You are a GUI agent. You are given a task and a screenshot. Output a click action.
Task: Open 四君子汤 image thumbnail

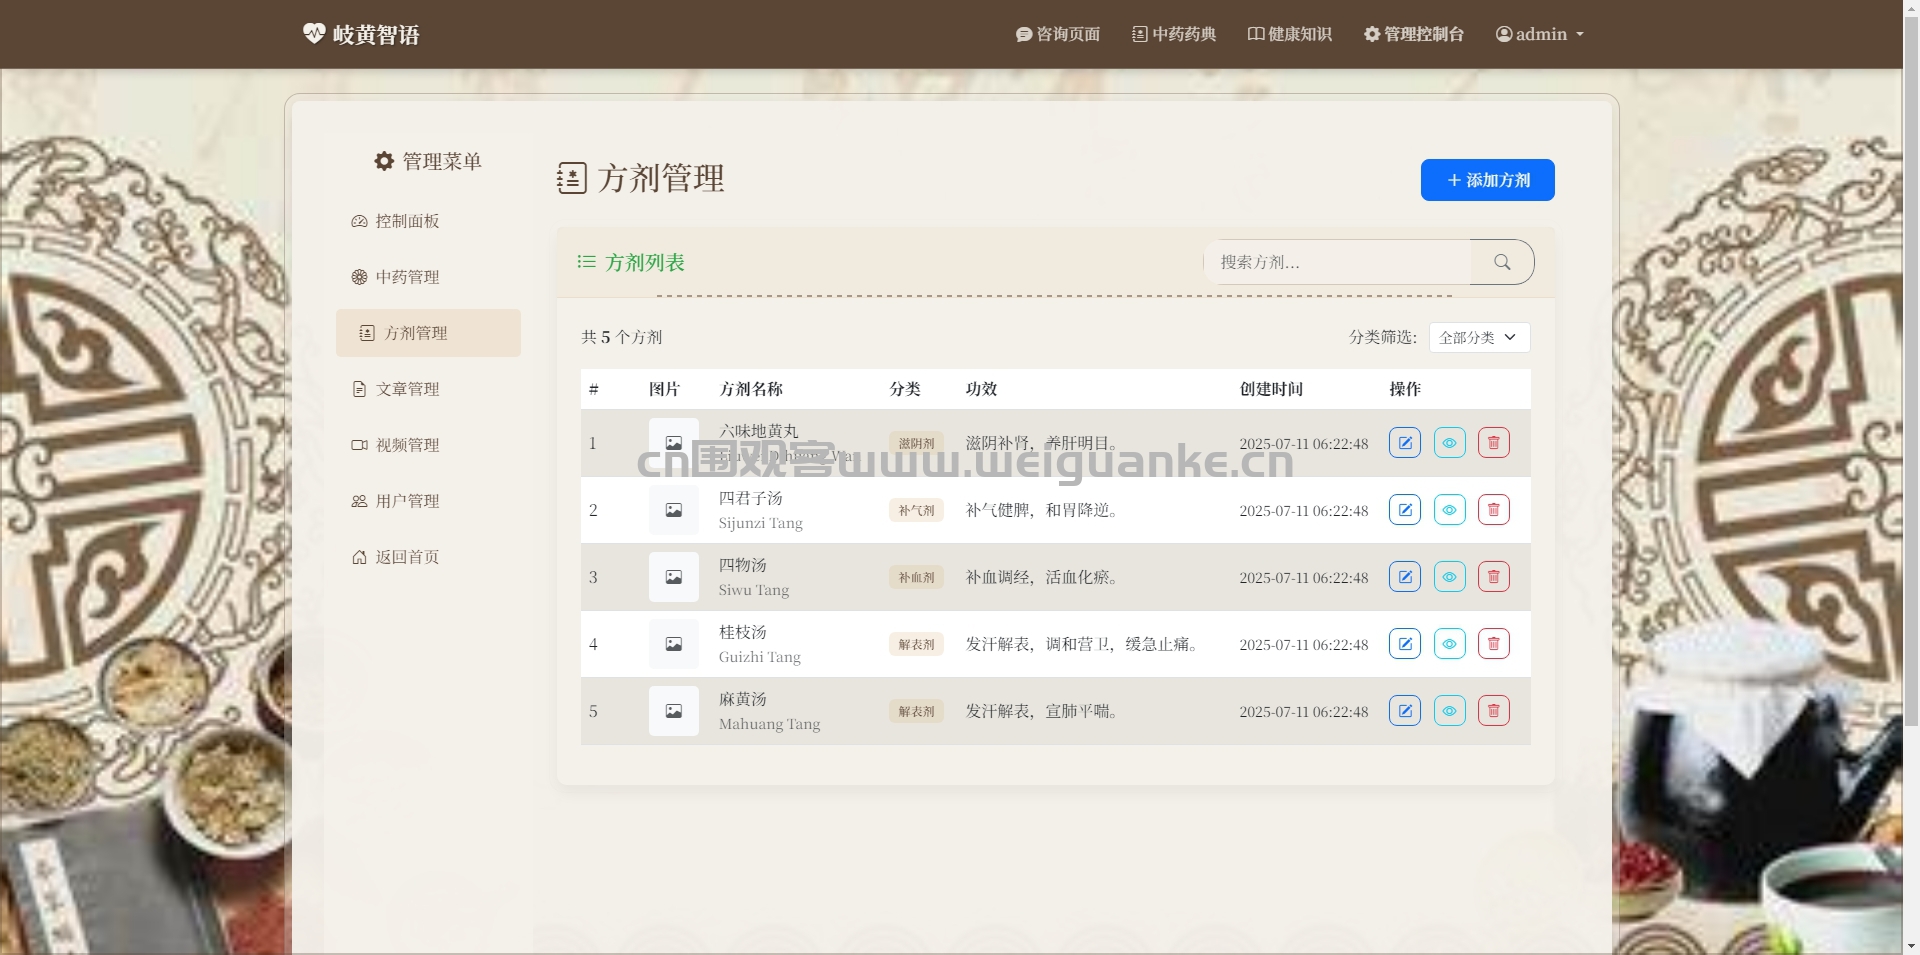click(674, 510)
